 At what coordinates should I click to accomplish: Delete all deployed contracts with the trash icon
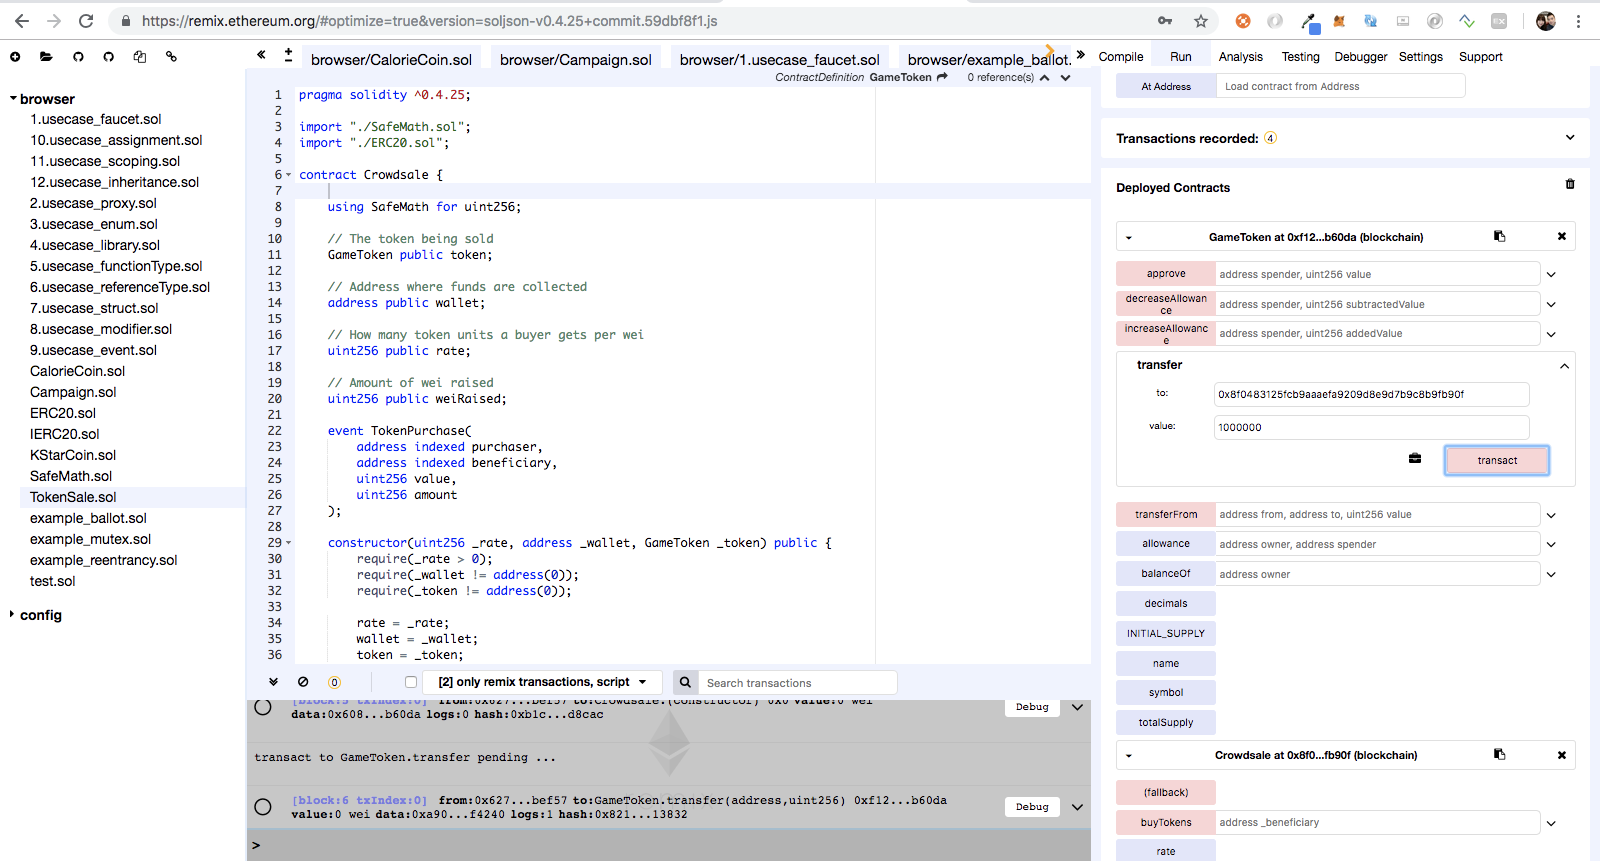[1569, 184]
